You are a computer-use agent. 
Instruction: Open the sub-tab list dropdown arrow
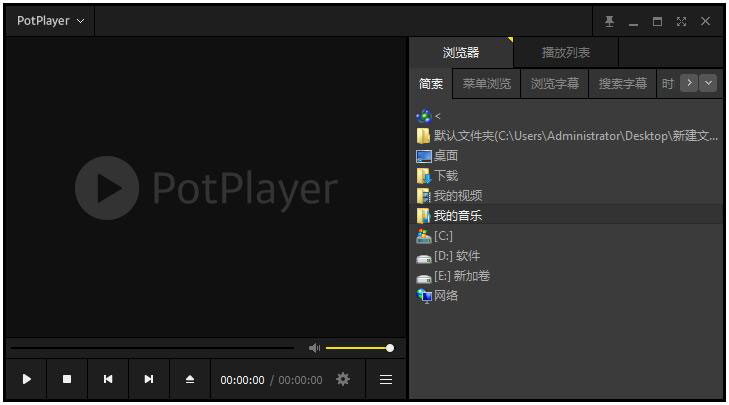[708, 83]
